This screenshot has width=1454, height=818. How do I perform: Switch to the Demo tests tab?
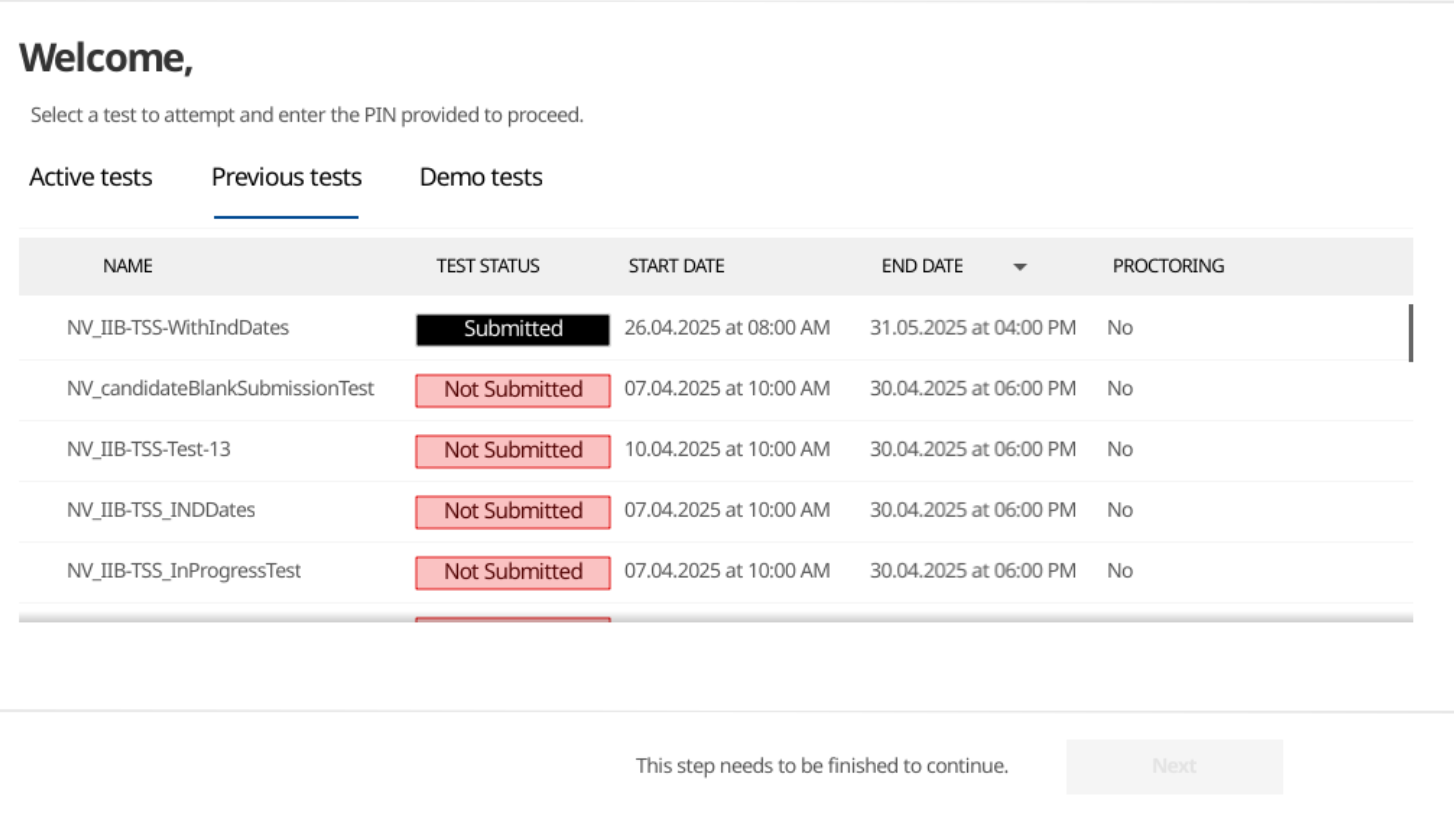point(481,177)
